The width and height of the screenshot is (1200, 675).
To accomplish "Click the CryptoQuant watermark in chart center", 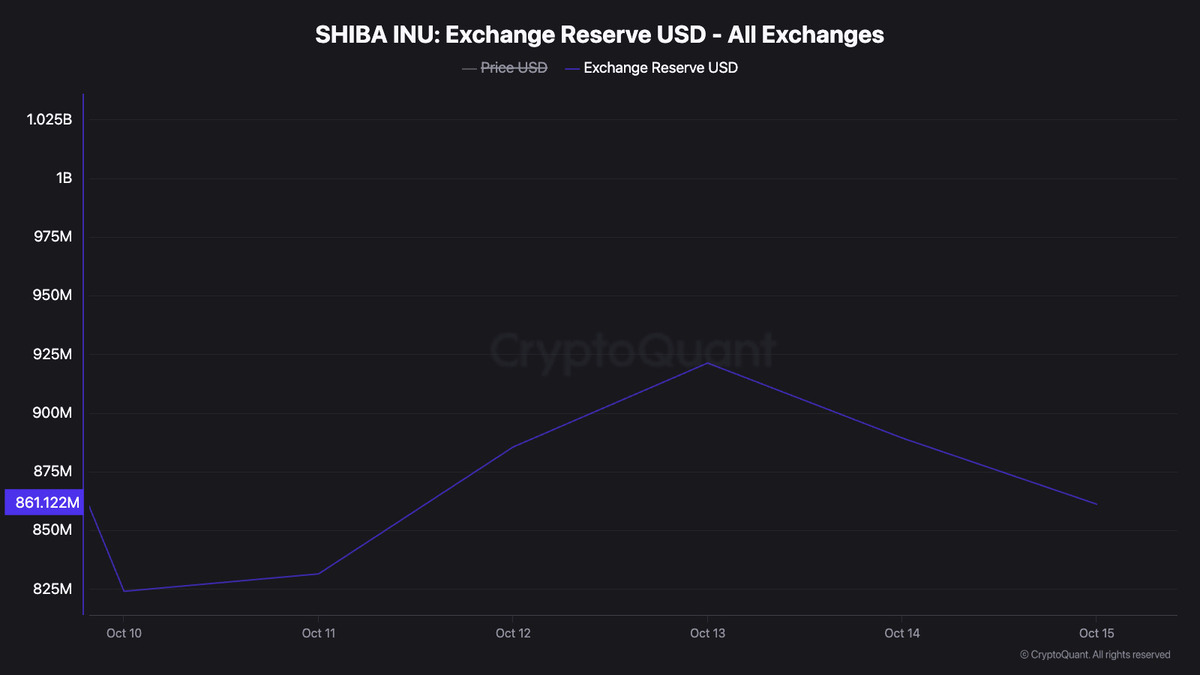I will coord(632,351).
